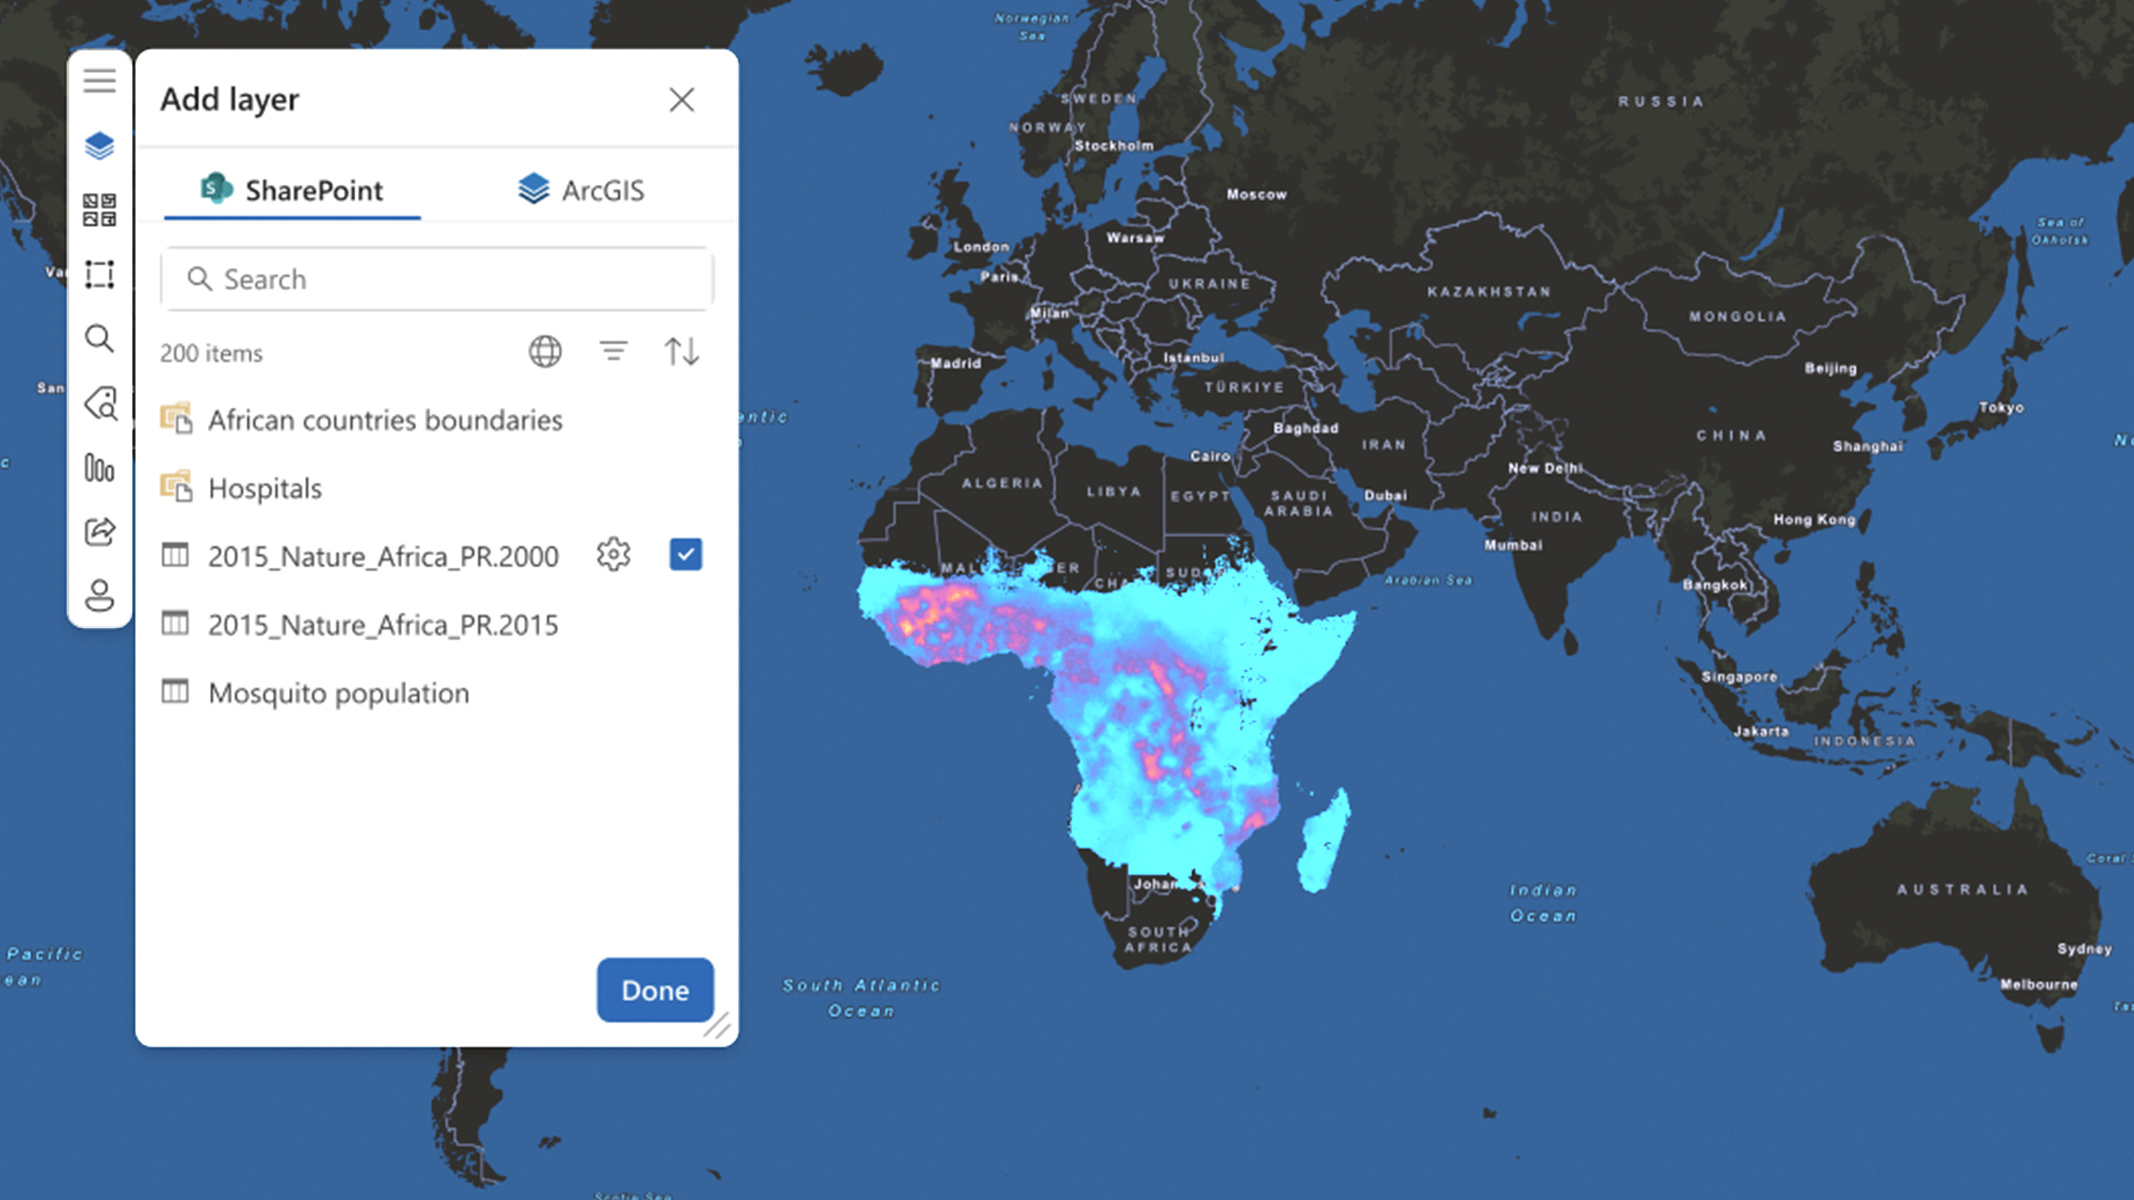
Task: Click the magnifier search icon in sidebar
Action: [x=99, y=339]
